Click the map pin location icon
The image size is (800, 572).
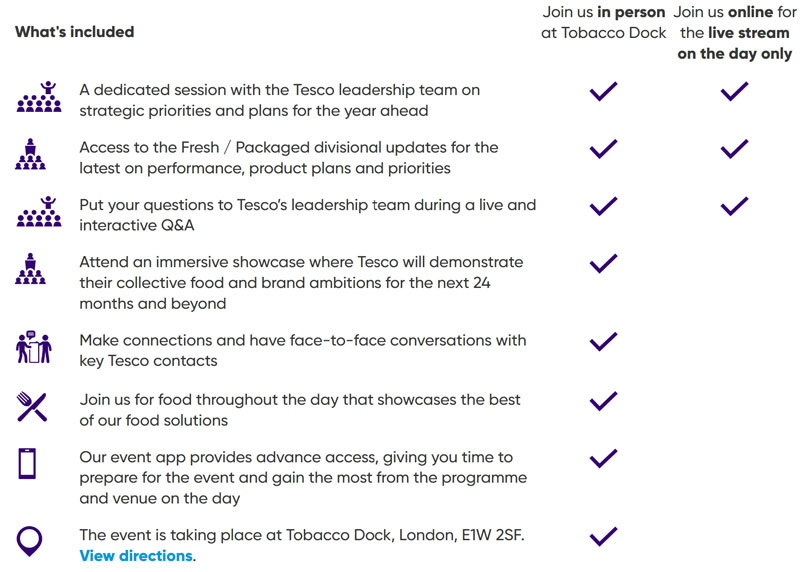tap(30, 541)
